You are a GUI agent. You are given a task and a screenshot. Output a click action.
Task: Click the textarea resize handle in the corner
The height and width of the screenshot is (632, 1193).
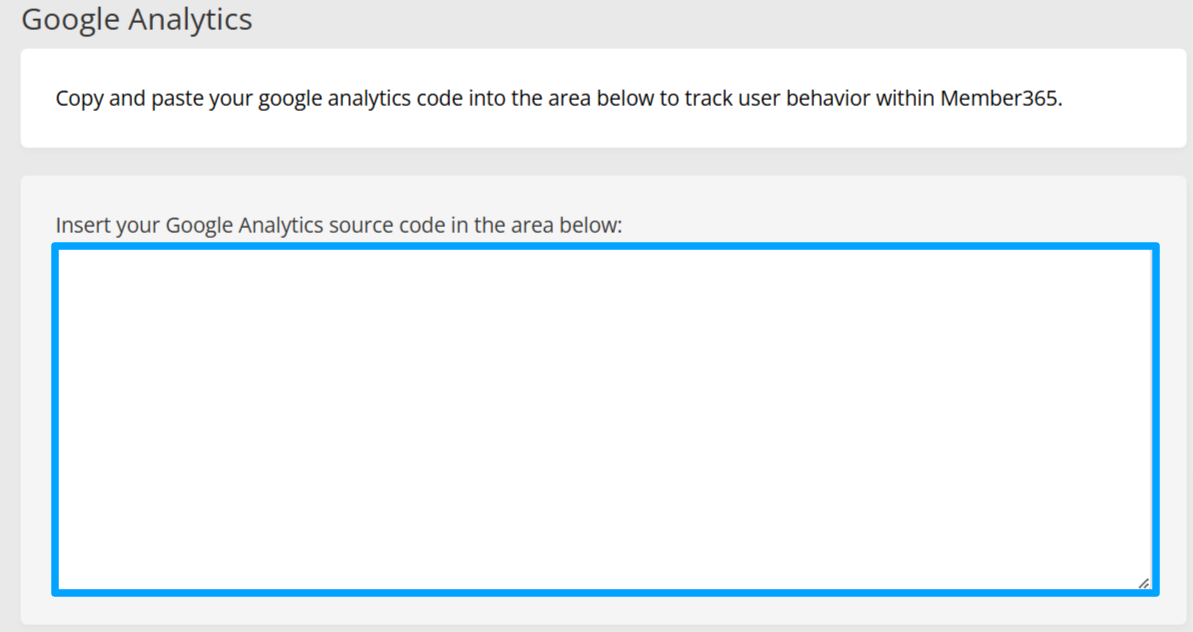tap(1143, 583)
